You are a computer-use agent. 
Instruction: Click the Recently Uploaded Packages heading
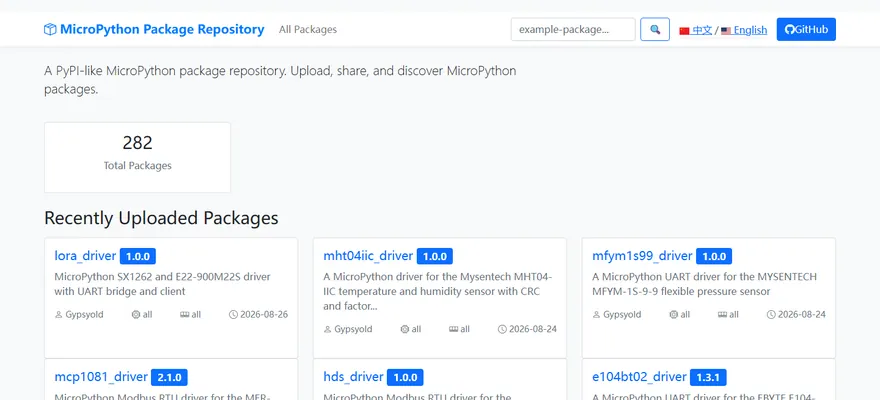(x=161, y=218)
